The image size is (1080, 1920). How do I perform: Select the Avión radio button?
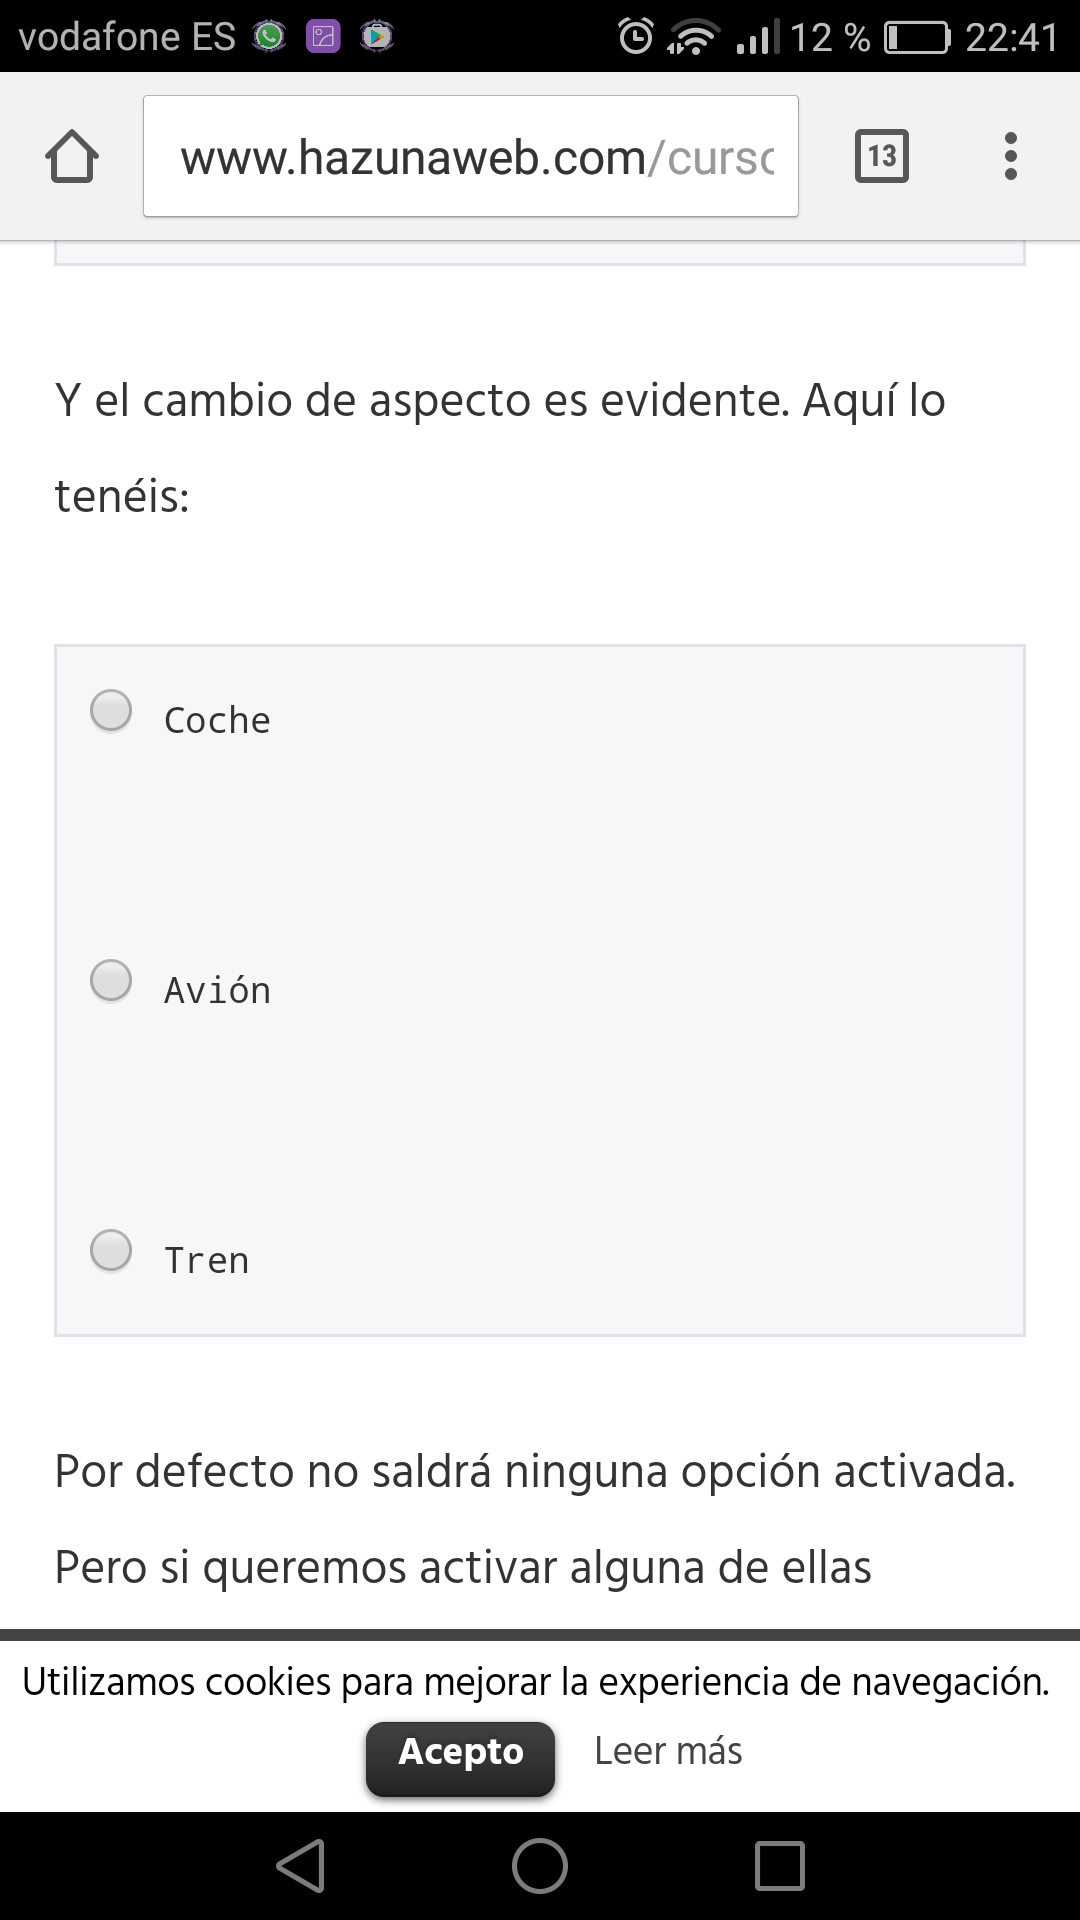[x=111, y=981]
